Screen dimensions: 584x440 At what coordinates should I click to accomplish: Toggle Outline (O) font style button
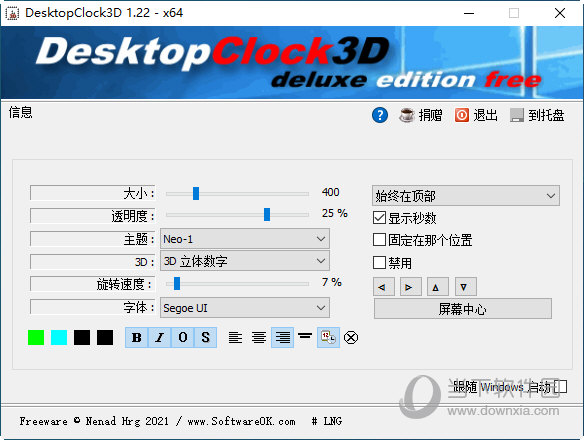(x=182, y=338)
